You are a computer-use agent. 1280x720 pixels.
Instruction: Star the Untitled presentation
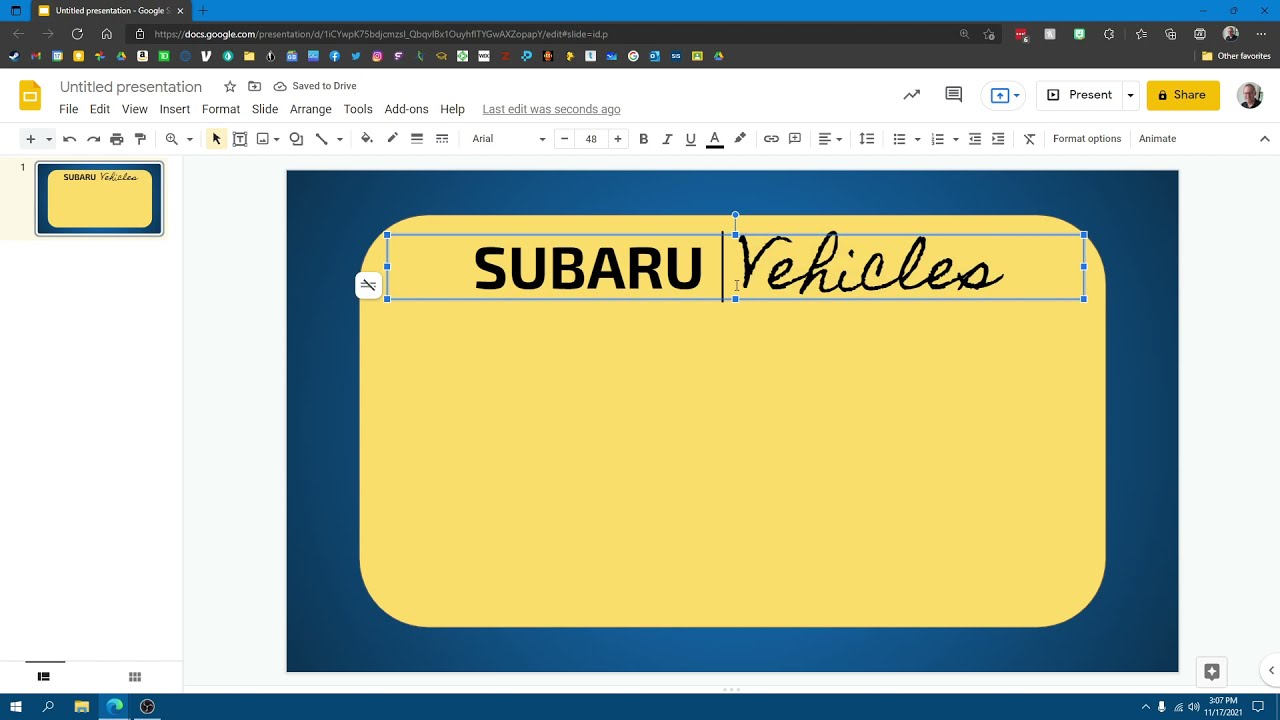(x=230, y=86)
